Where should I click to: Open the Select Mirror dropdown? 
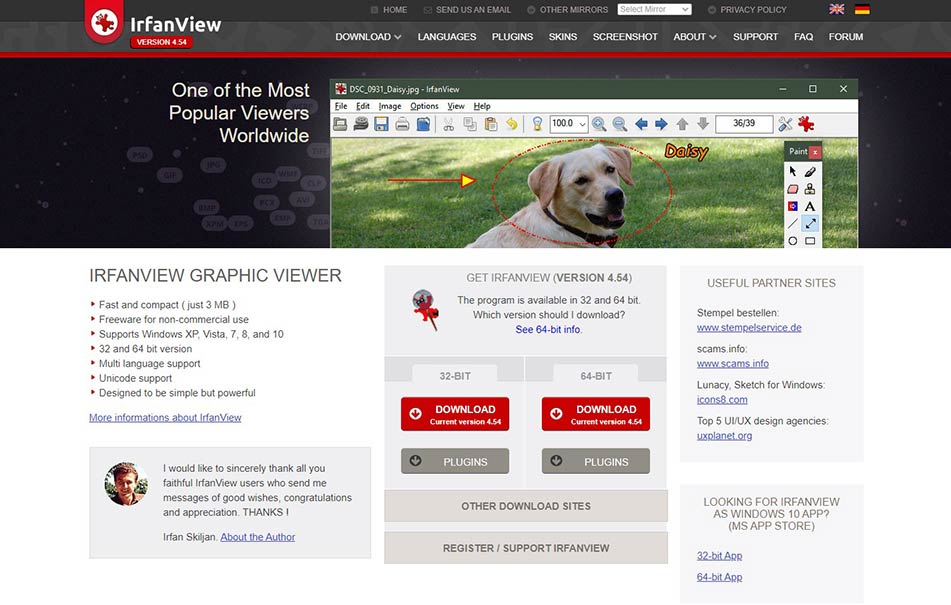coord(654,9)
